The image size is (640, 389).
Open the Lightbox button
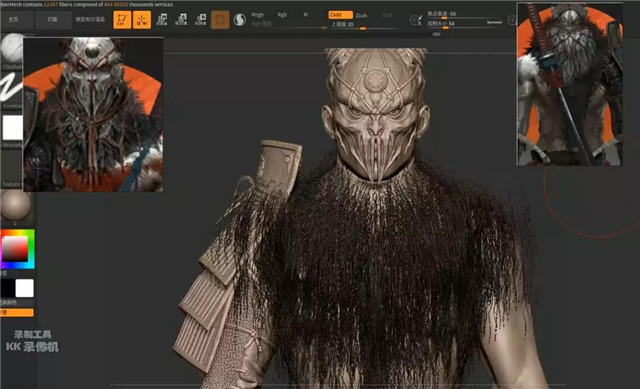pyautogui.click(x=53, y=20)
